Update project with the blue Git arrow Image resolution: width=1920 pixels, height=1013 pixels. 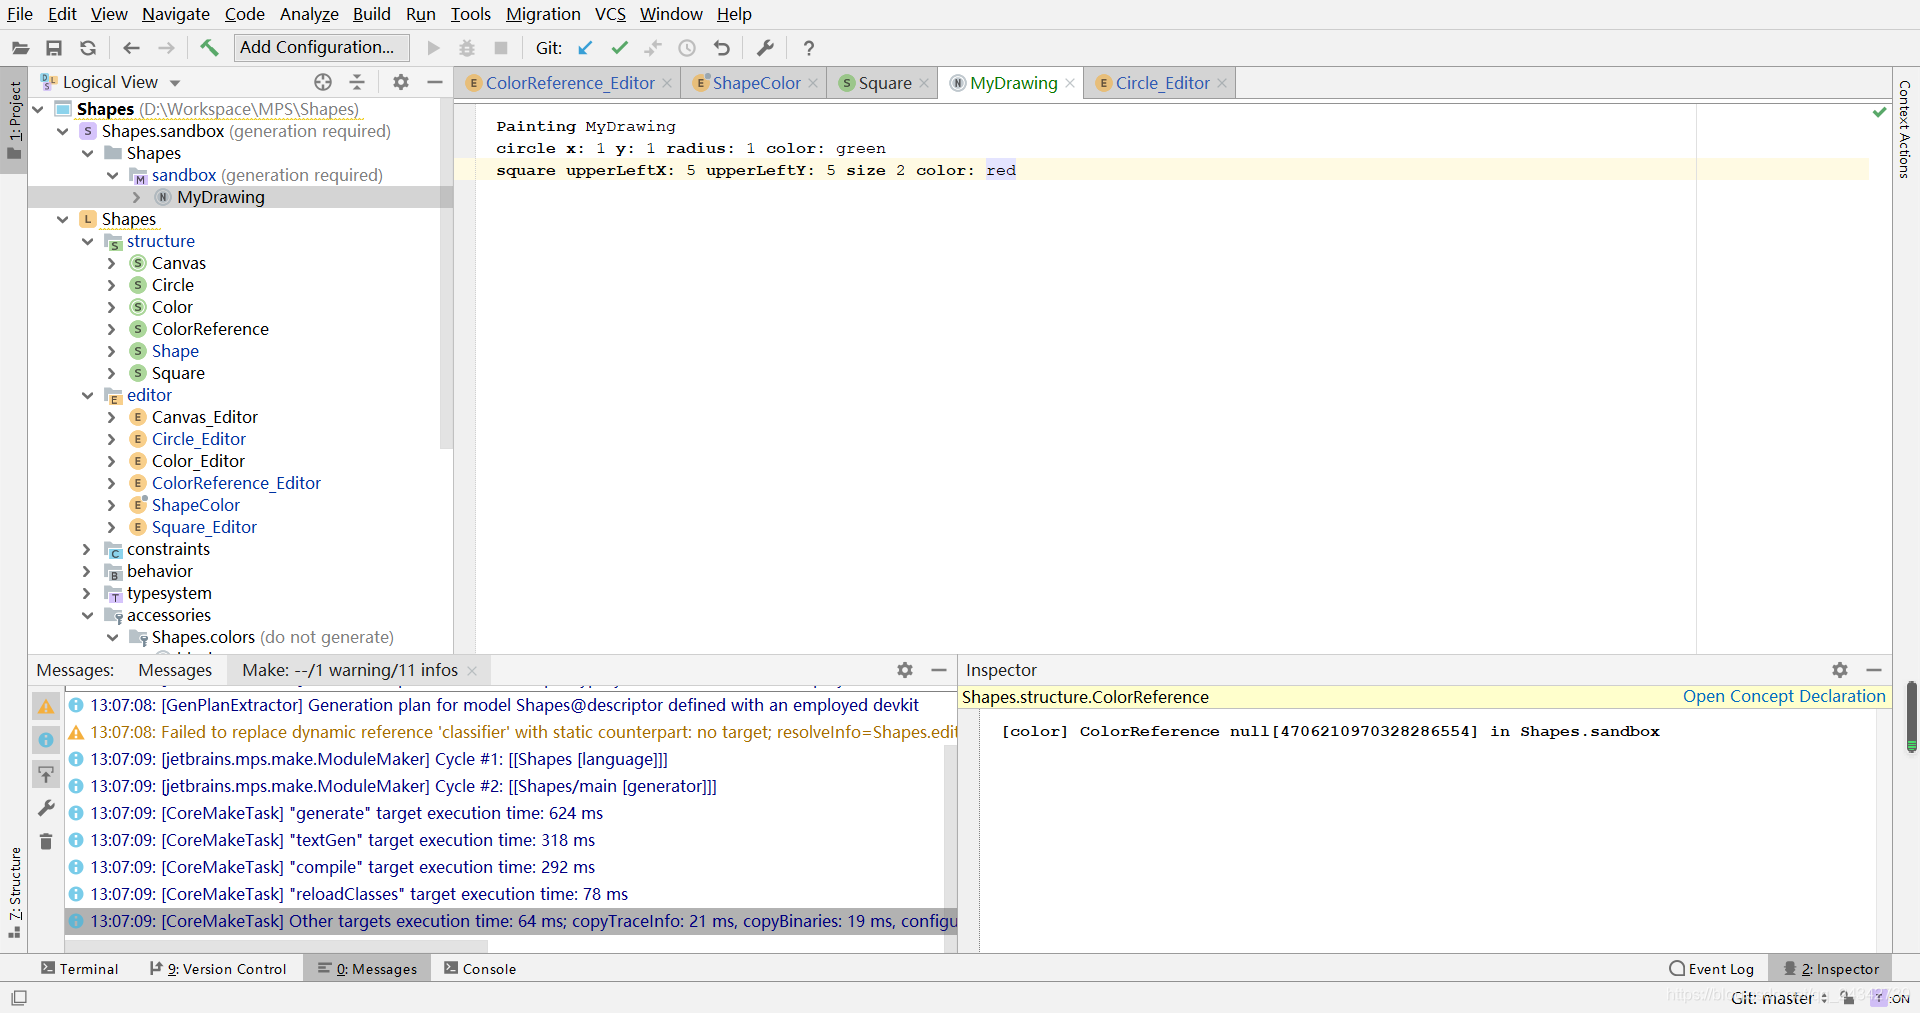pos(585,48)
